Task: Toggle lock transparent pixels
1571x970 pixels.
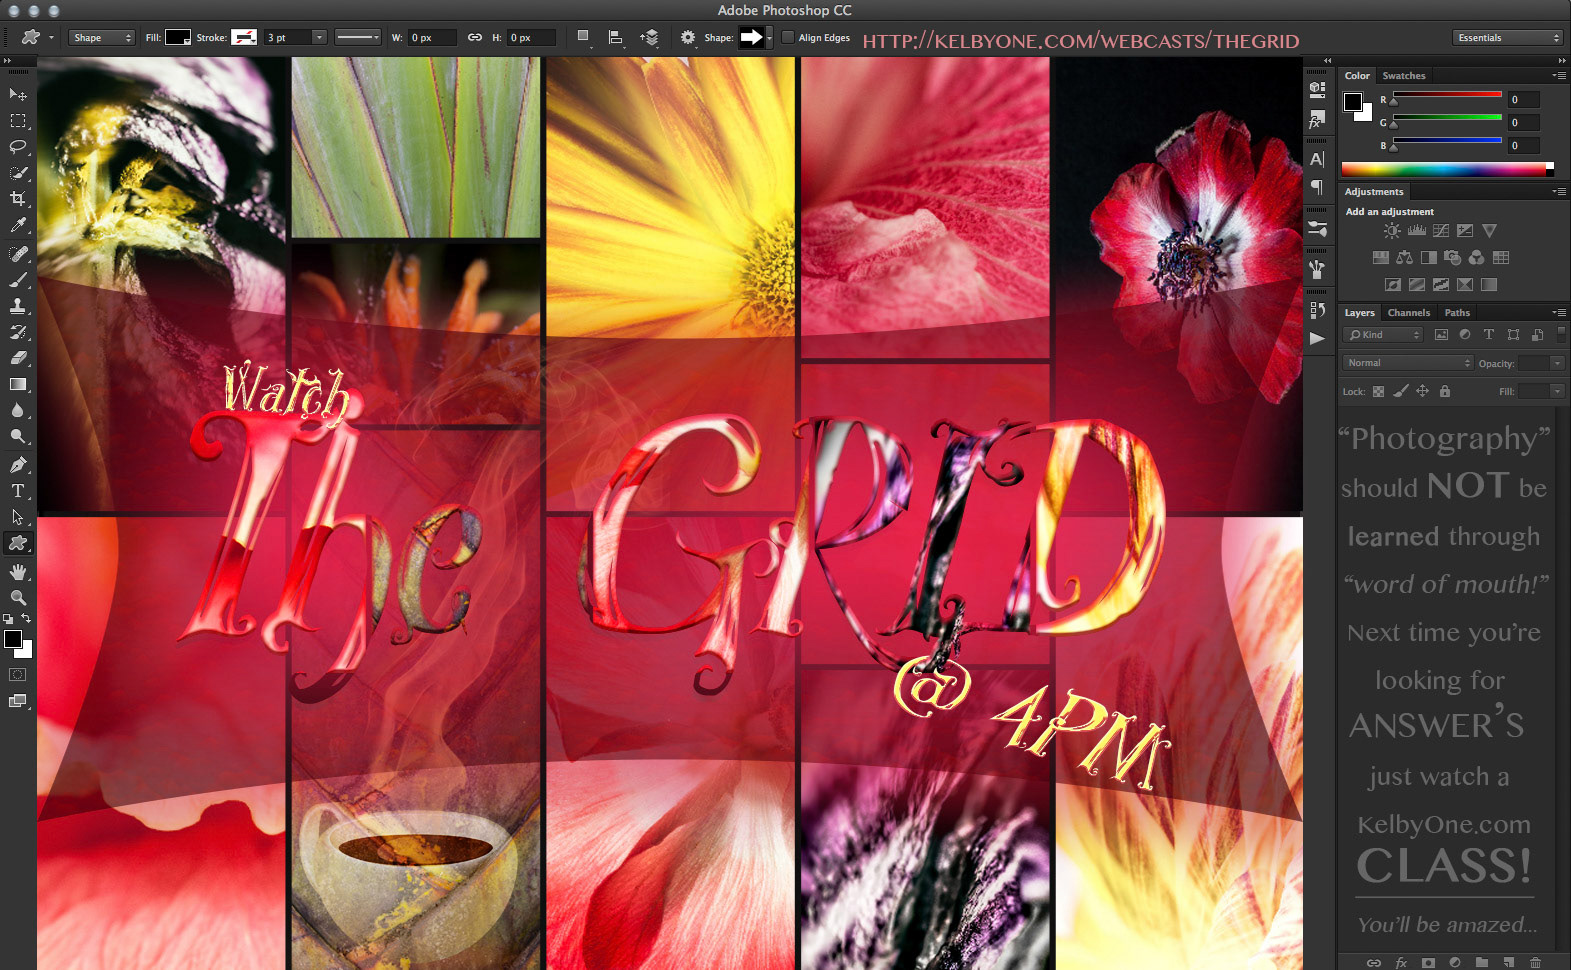Action: coord(1378,391)
